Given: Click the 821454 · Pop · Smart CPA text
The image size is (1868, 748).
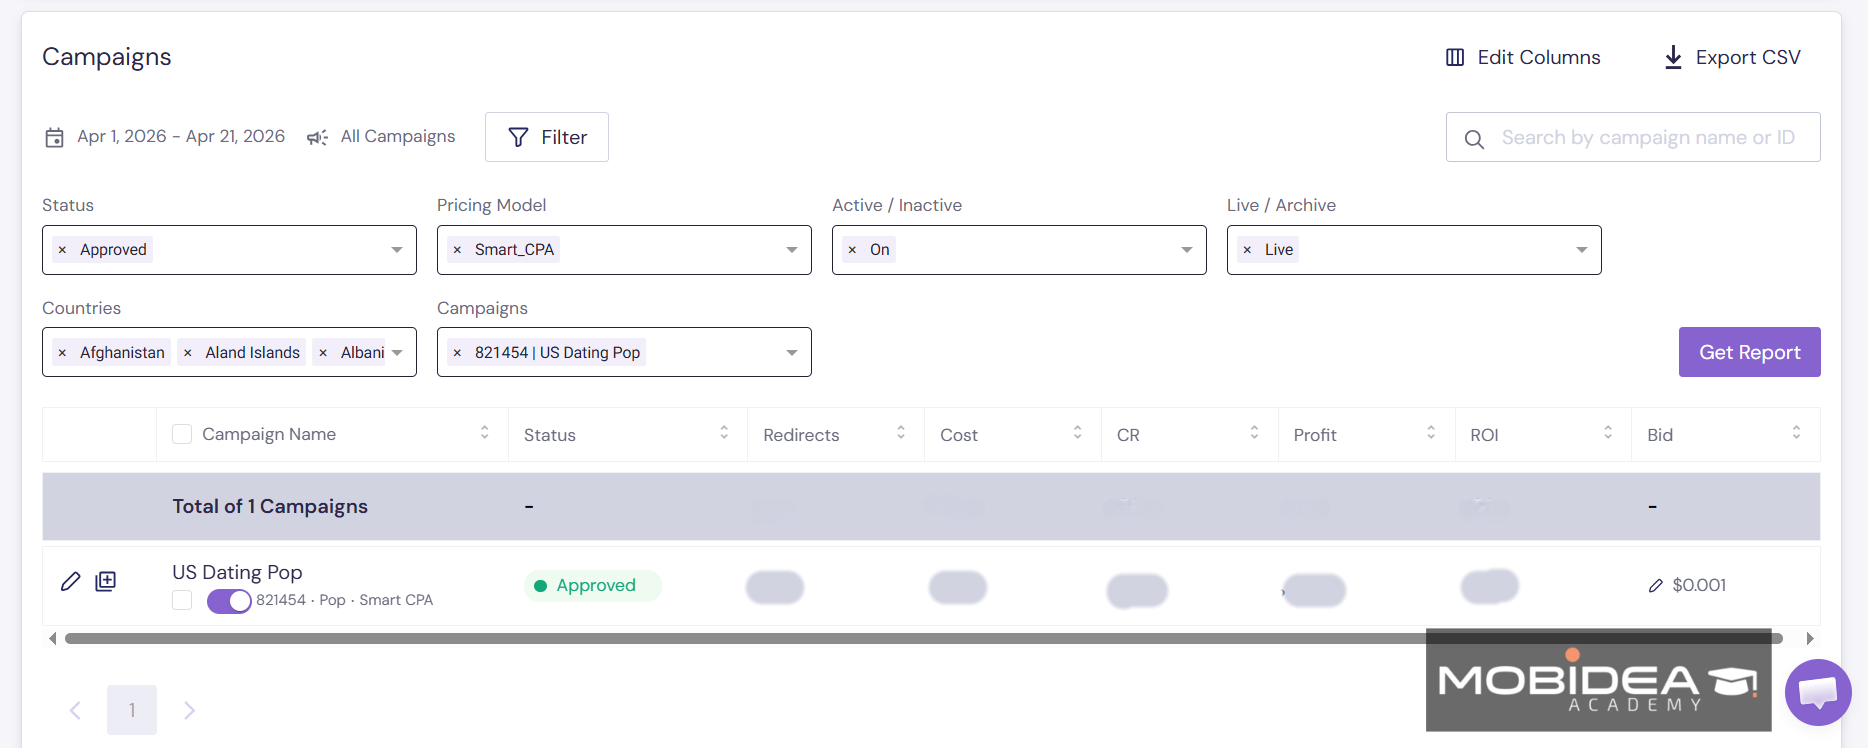Looking at the screenshot, I should (x=345, y=600).
